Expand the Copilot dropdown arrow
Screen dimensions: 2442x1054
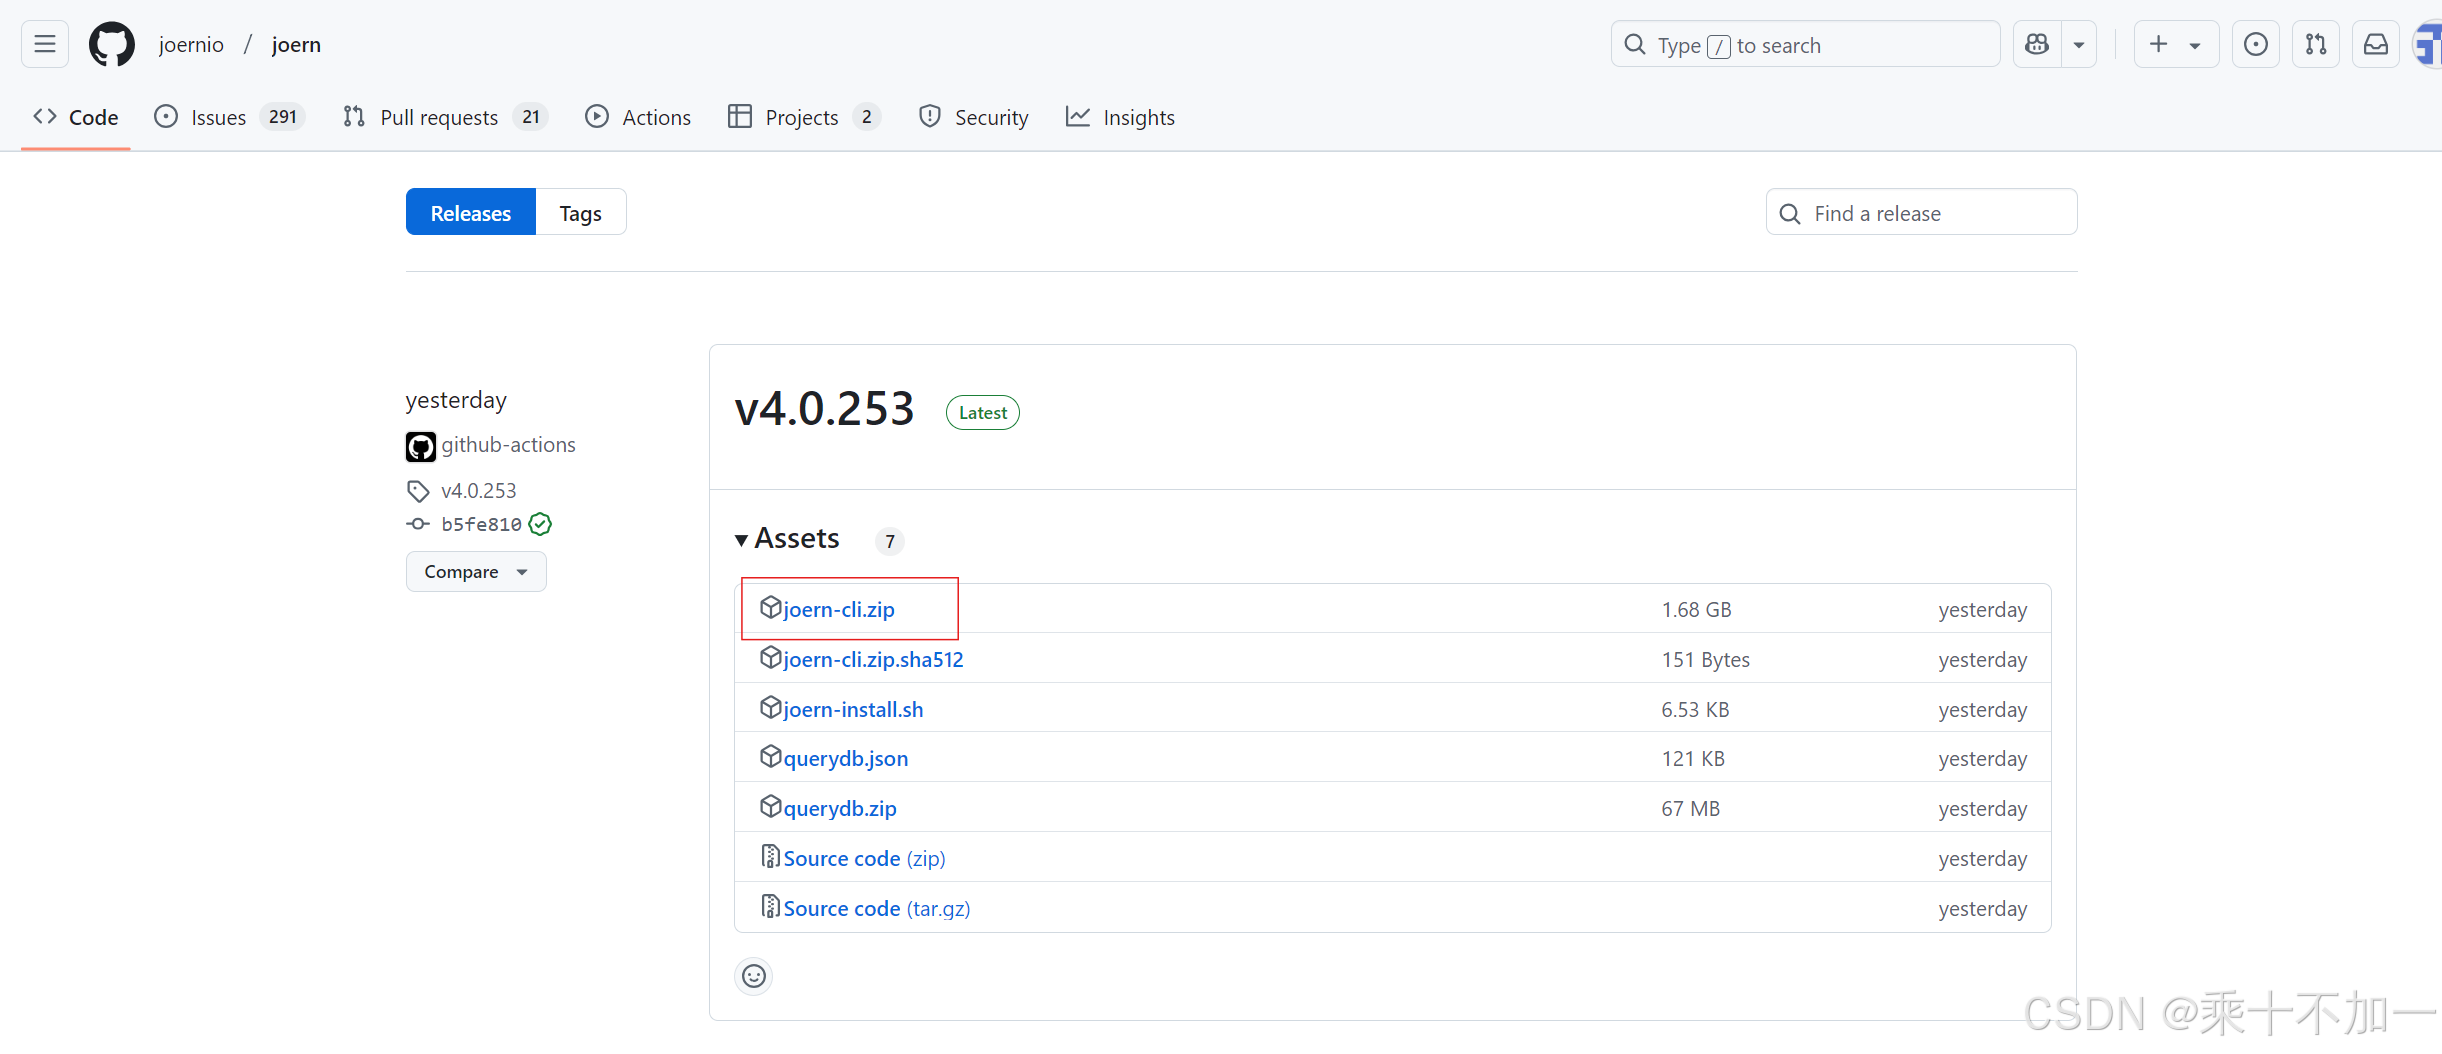point(2079,44)
